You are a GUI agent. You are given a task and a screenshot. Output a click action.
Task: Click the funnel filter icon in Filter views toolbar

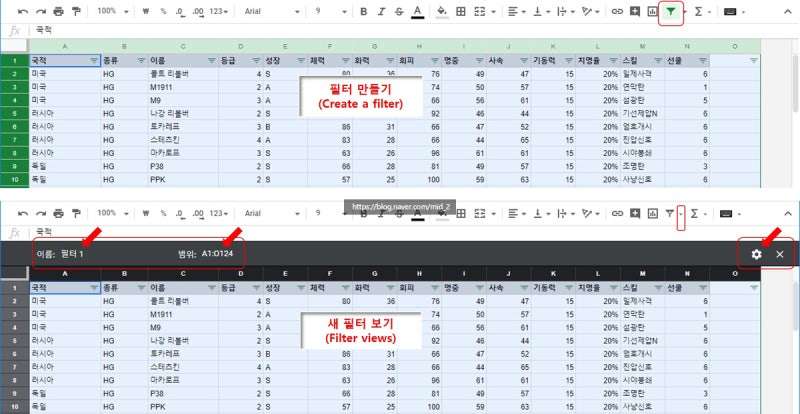pyautogui.click(x=670, y=213)
